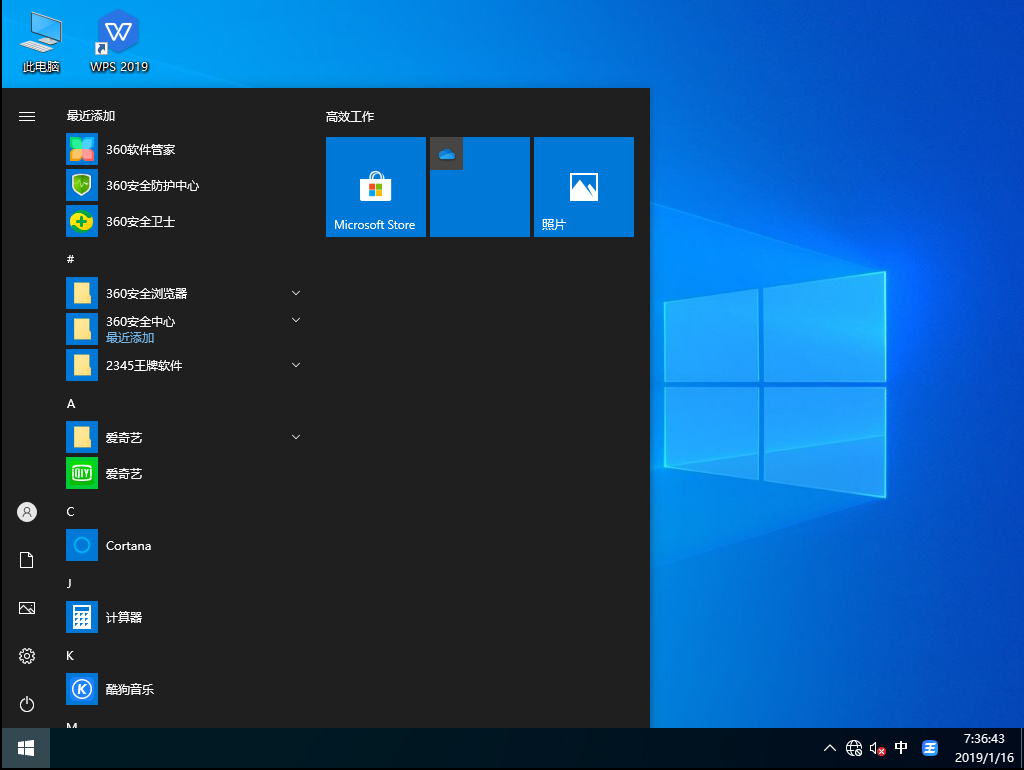Screen dimensions: 1024x770
Task: Open the Microsoft Store tile
Action: [376, 187]
